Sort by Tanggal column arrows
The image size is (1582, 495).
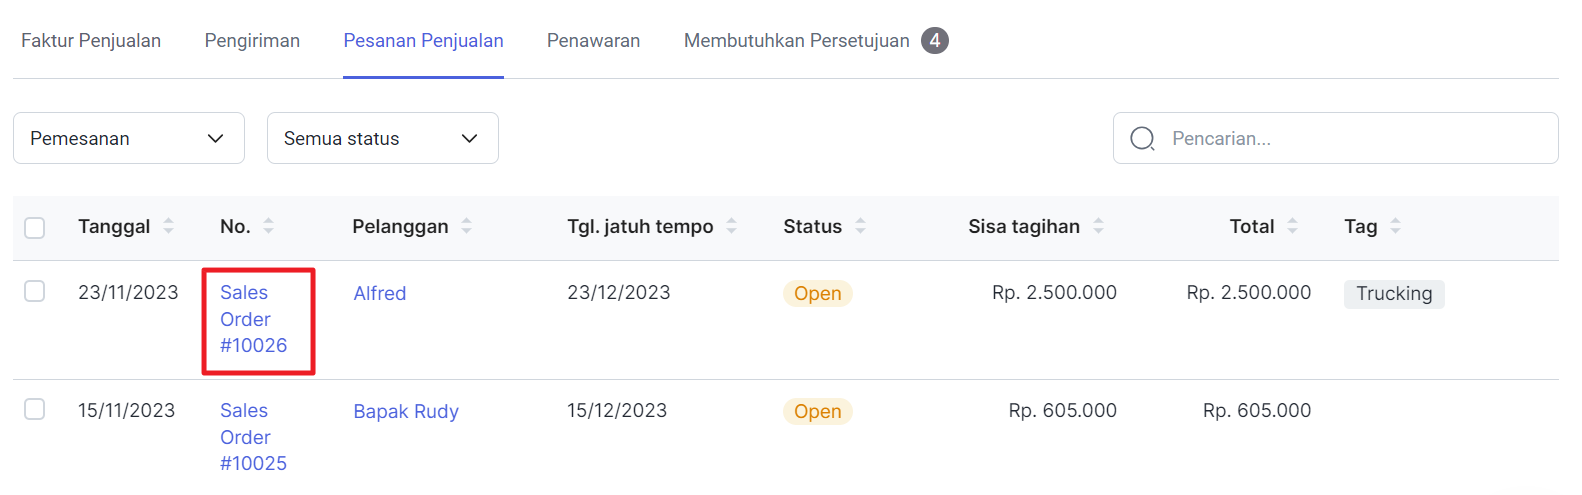click(168, 226)
